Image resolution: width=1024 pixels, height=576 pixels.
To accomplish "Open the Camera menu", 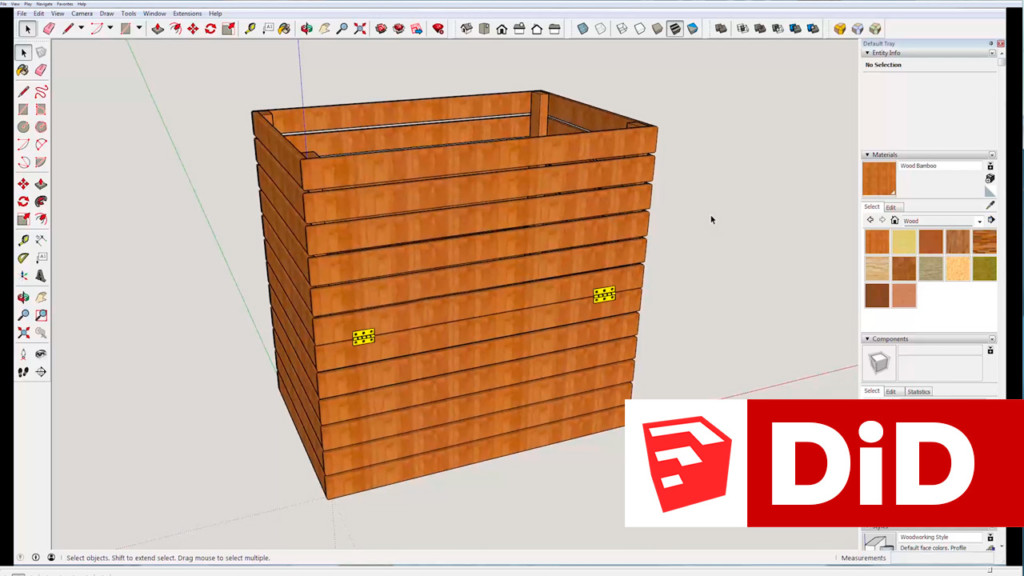I will (x=82, y=13).
